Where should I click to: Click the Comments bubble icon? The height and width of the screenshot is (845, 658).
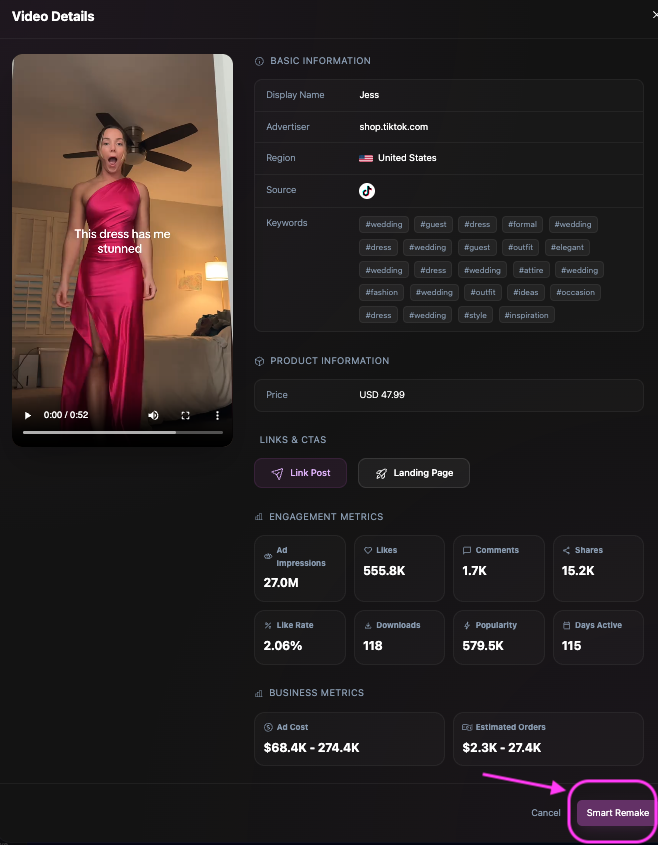(x=467, y=550)
